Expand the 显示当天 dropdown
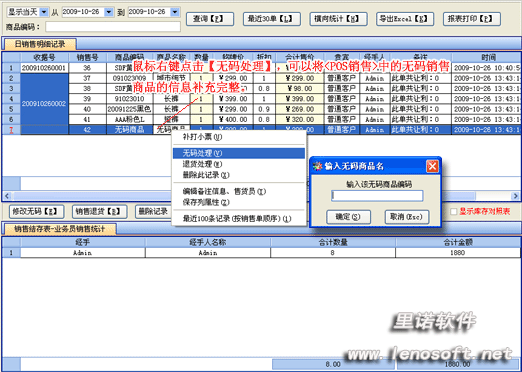Viewport: 522px width, 372px height. pos(44,12)
